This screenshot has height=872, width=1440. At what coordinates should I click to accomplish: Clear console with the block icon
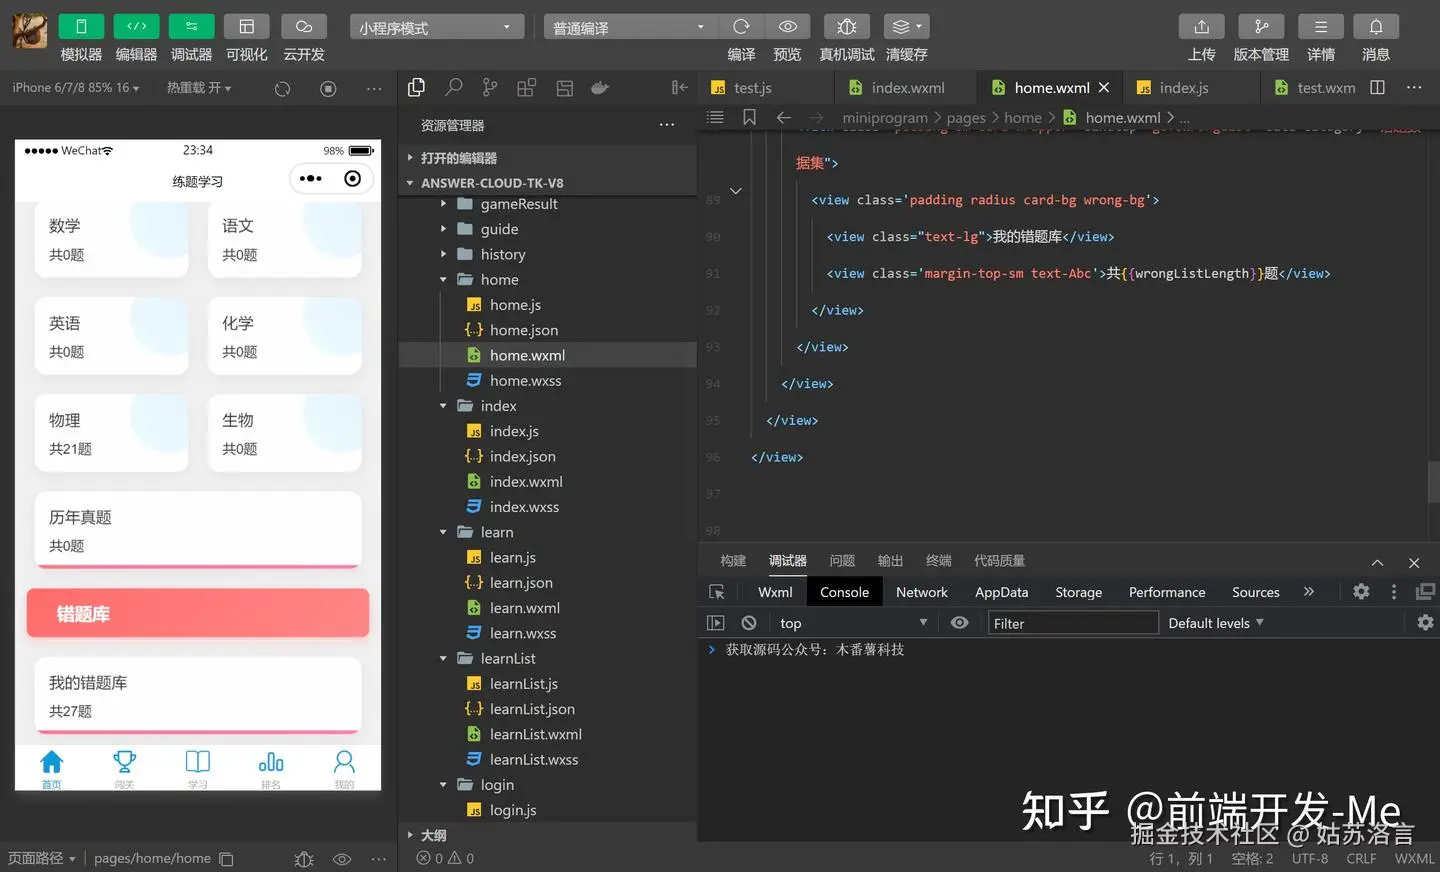coord(749,623)
